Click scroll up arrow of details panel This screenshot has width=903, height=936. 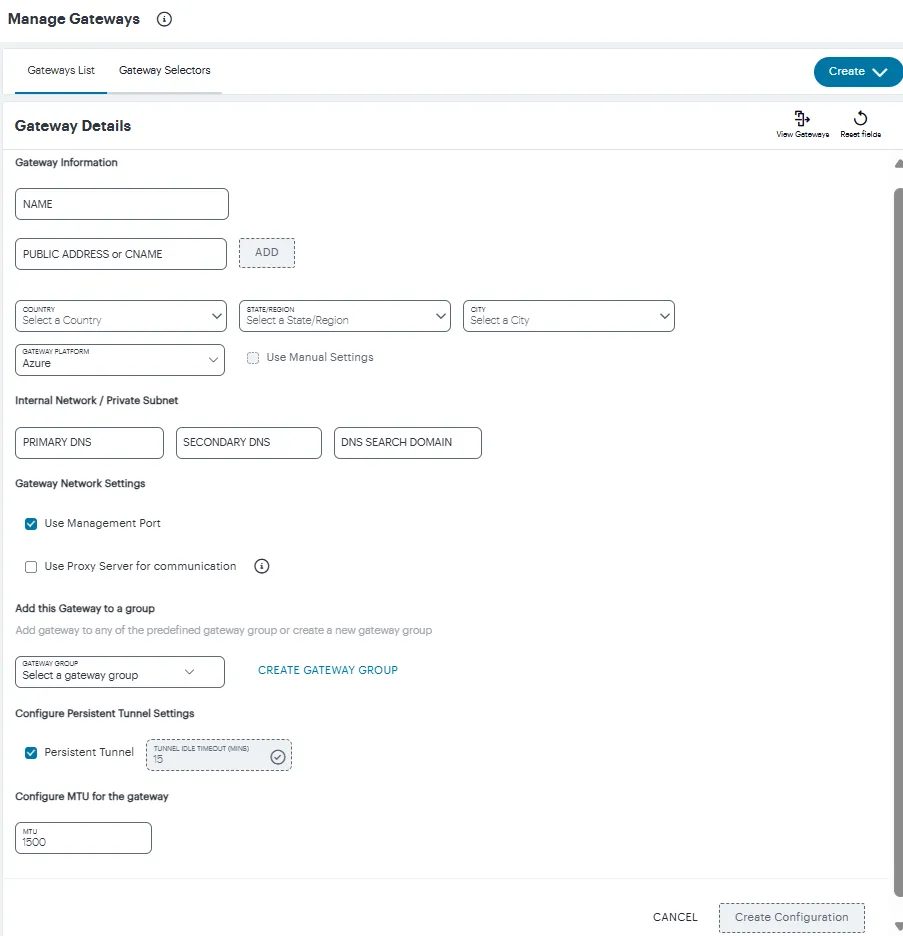[x=898, y=164]
